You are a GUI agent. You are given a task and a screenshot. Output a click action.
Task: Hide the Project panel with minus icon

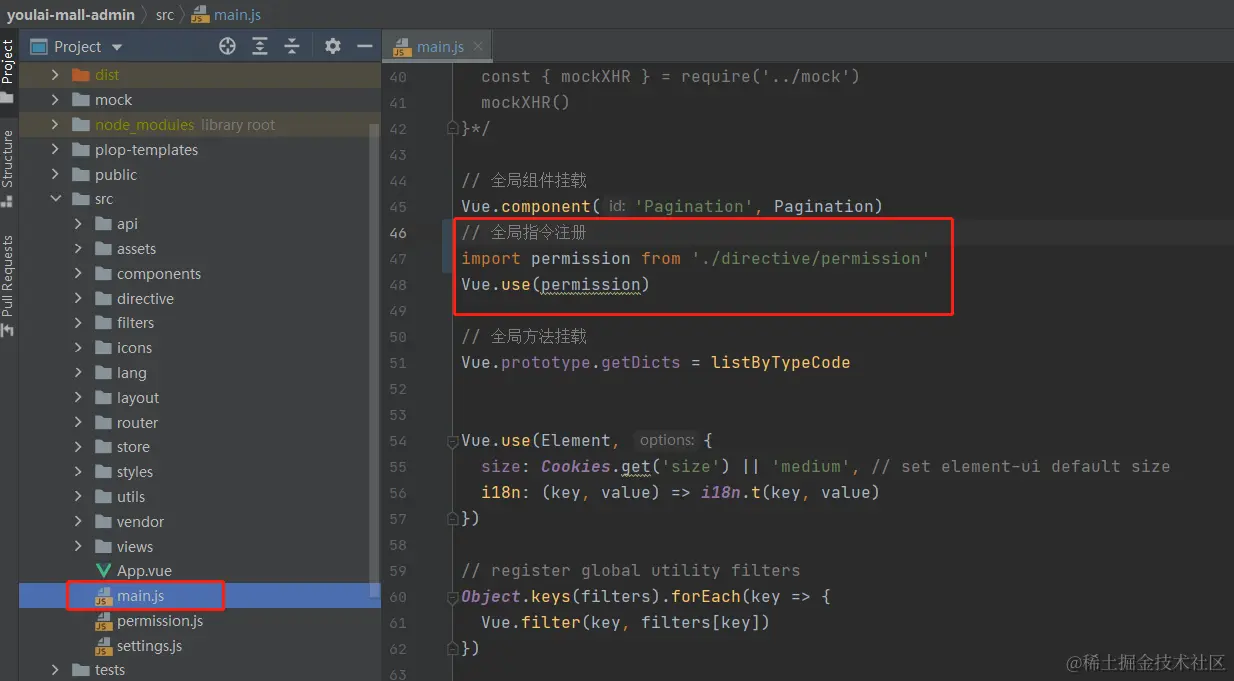point(365,46)
